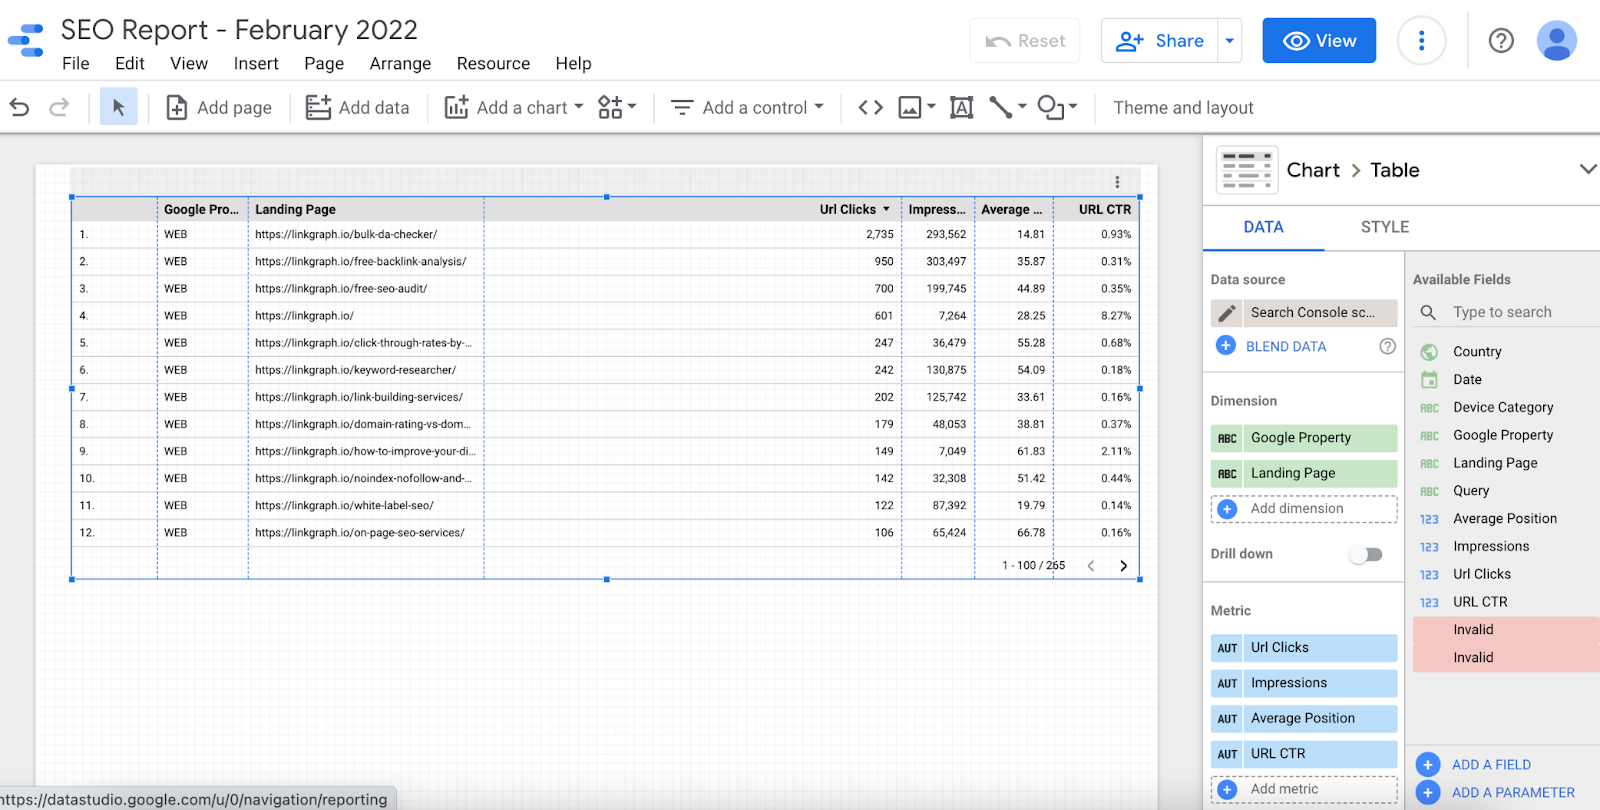
Task: Select the URL CTR metric chip
Action: pyautogui.click(x=1304, y=754)
